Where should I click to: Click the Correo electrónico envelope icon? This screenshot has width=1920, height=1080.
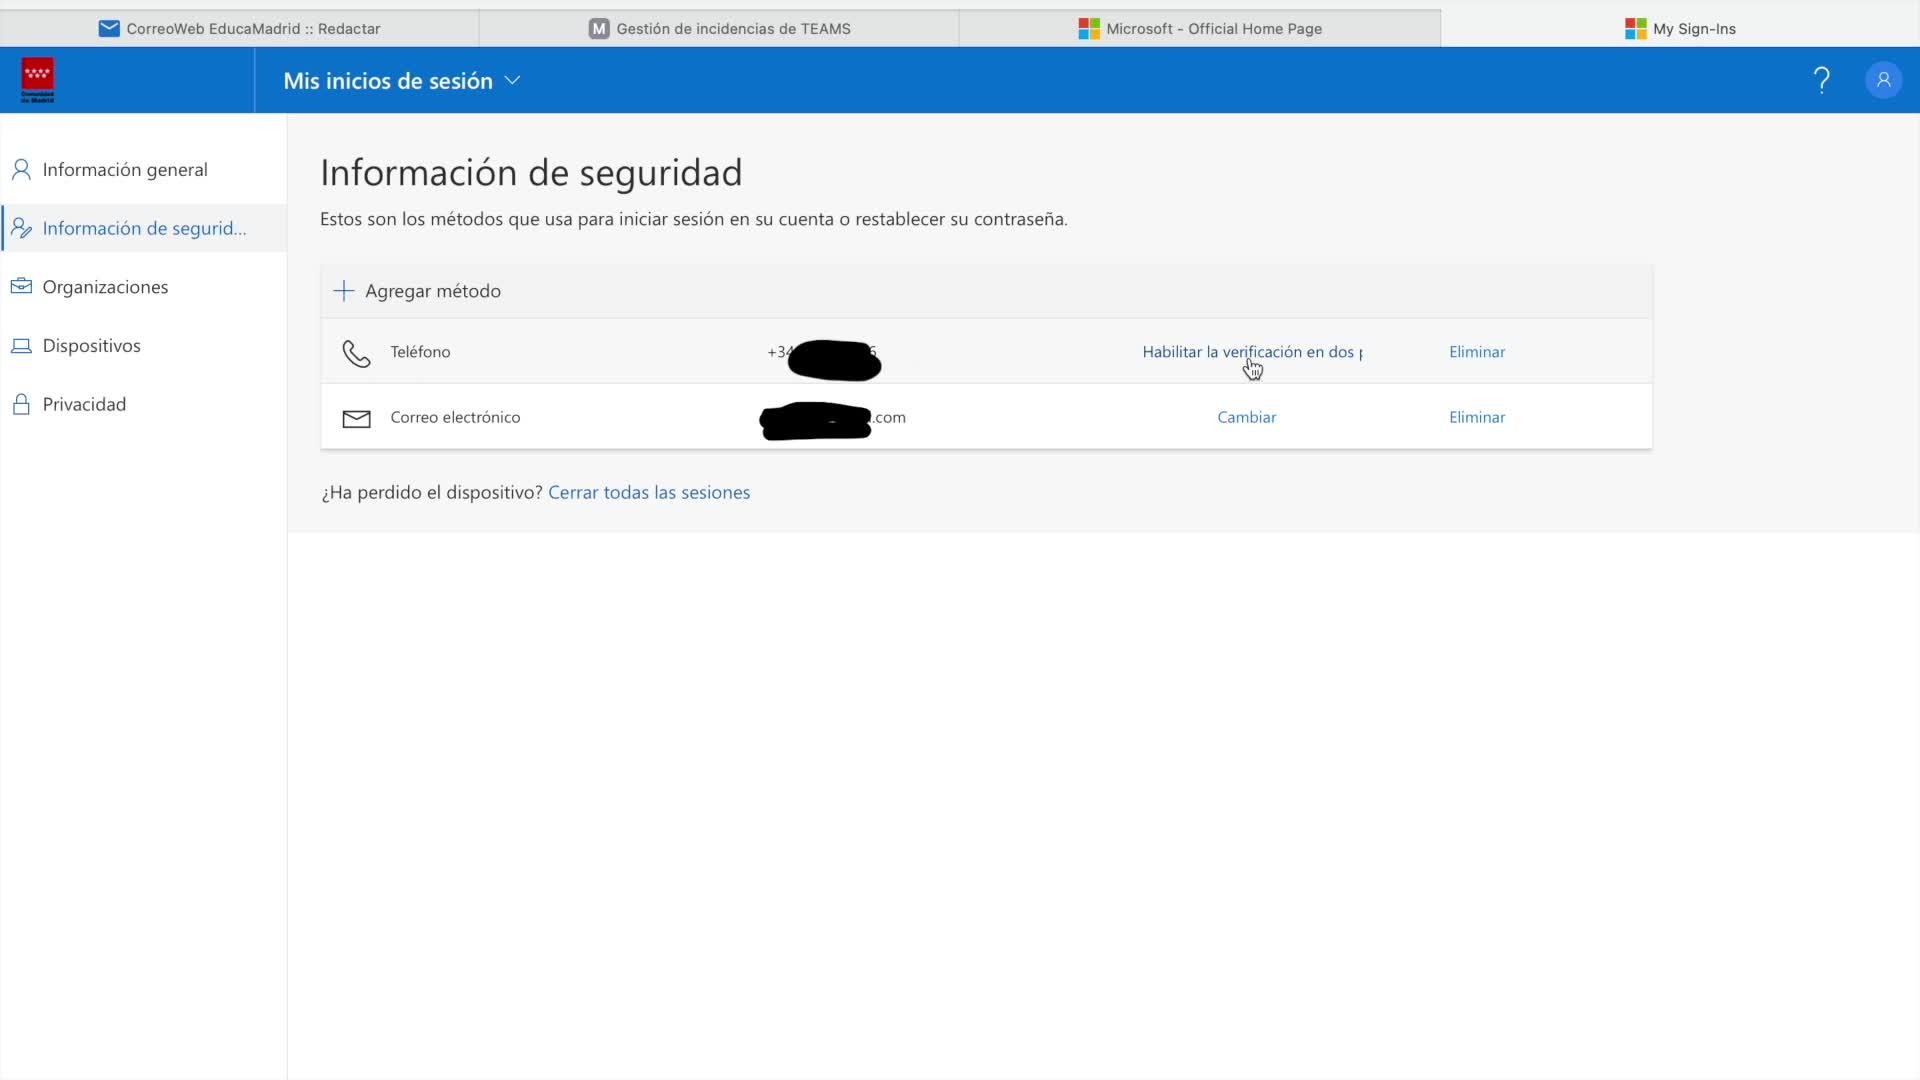(356, 418)
